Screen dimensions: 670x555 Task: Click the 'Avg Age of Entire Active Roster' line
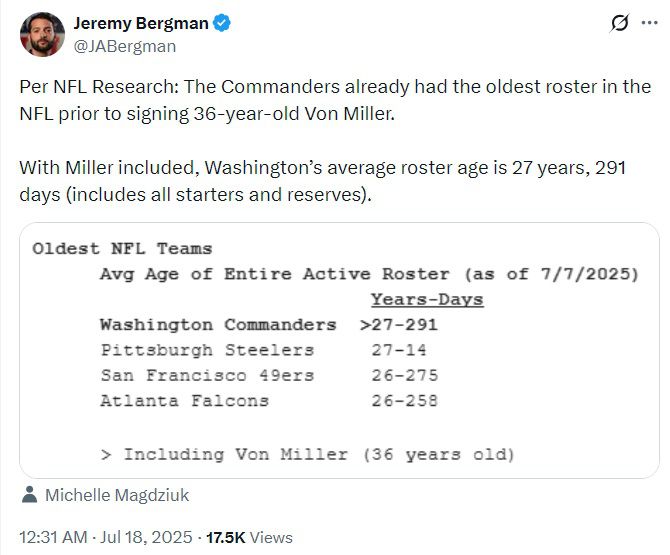368,274
